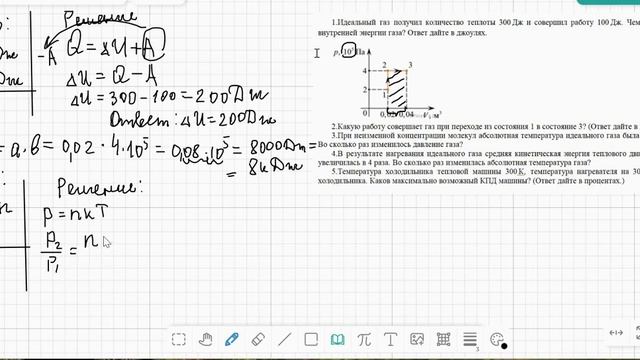Image resolution: width=640 pixels, height=360 pixels.
Task: Click problem 3 text 'При неизменной концентрации'
Action: click(479, 140)
